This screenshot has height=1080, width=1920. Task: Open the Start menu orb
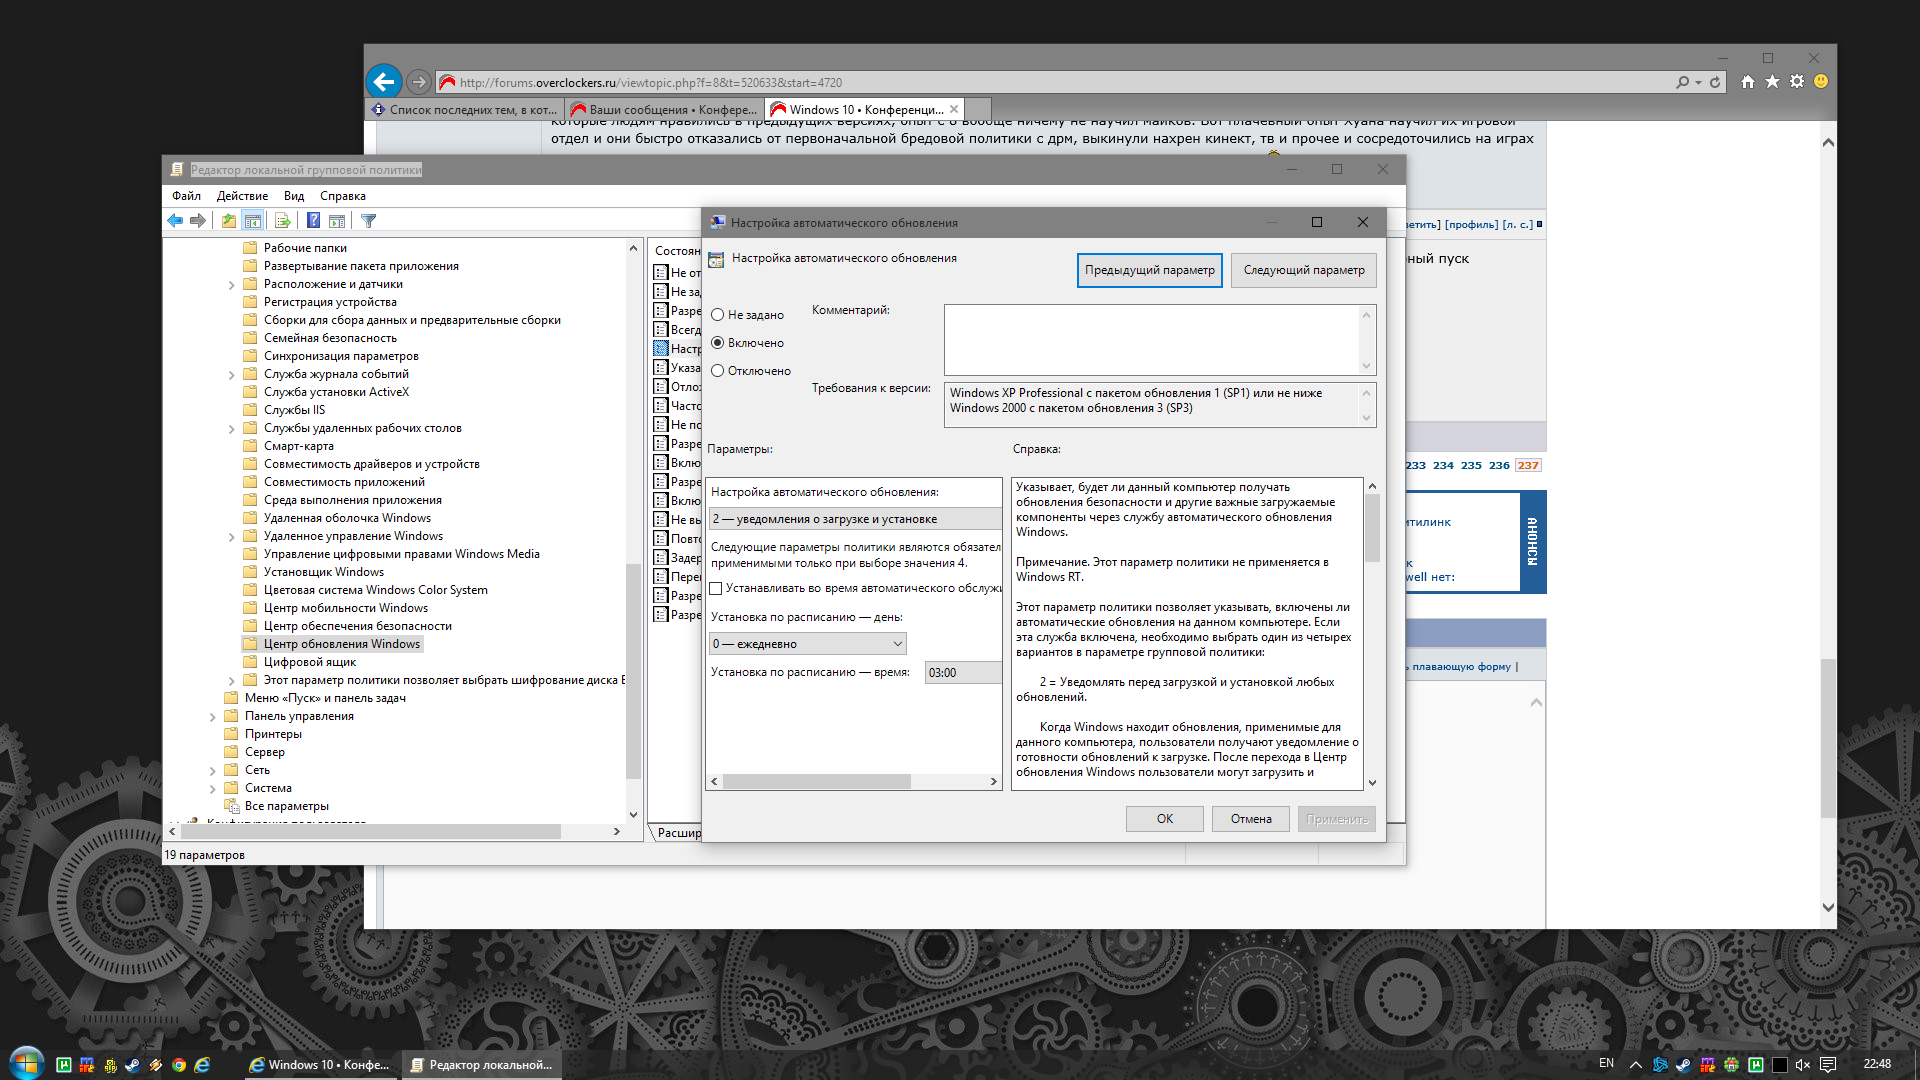27,1062
